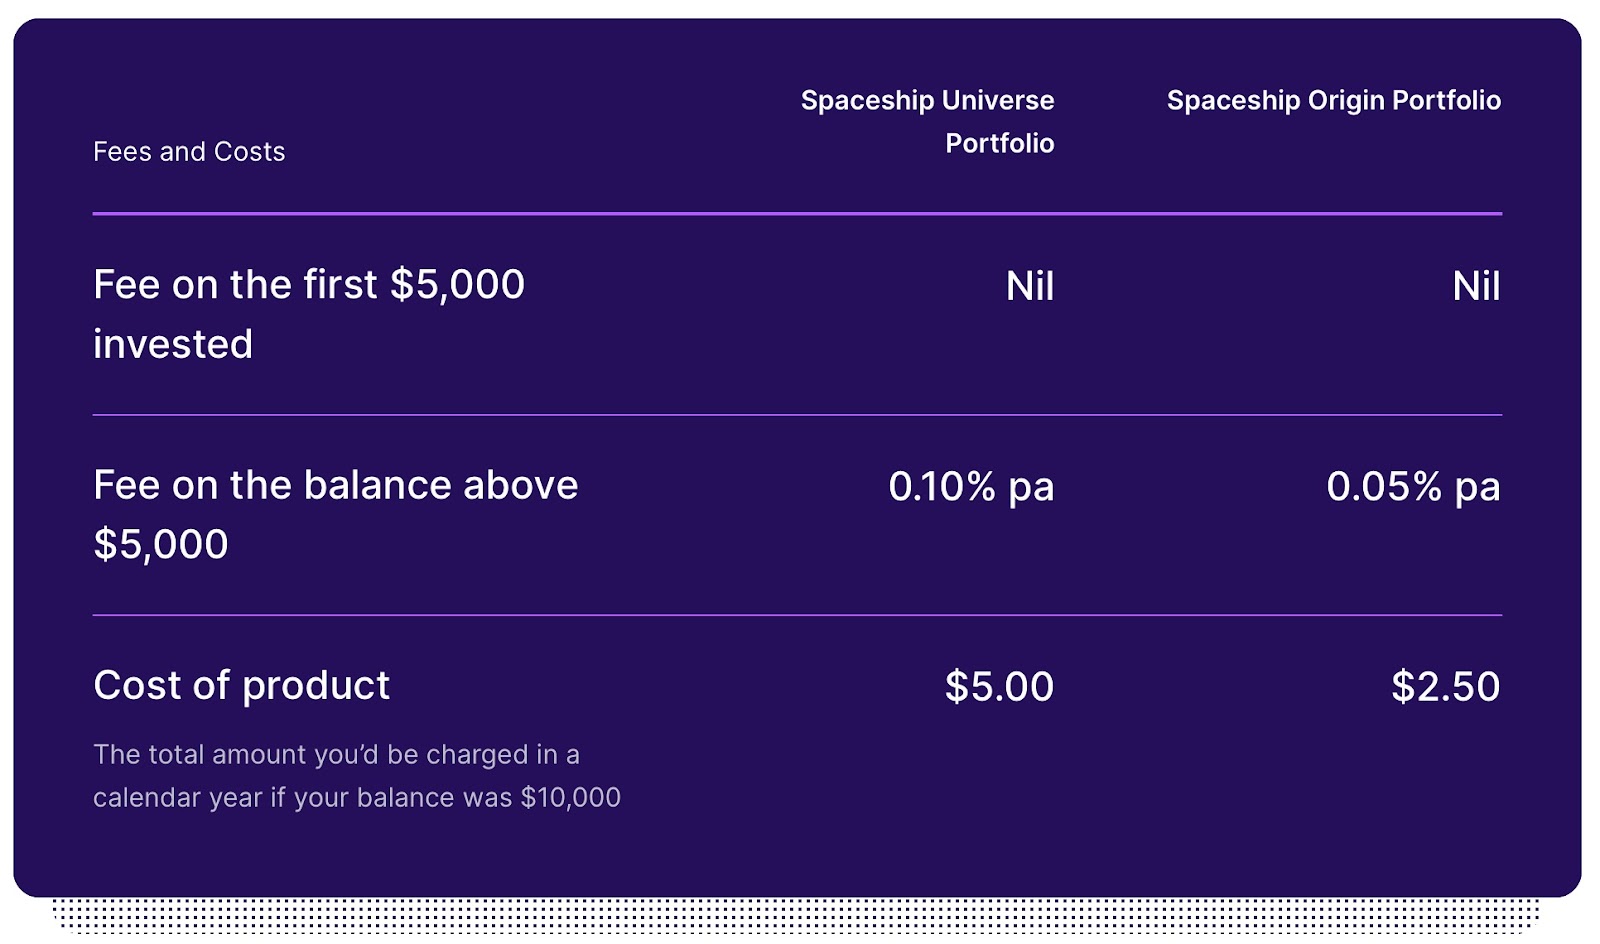Image resolution: width=1600 pixels, height=944 pixels.
Task: Click the $10,000 balance figure in the description
Action: coord(570,798)
